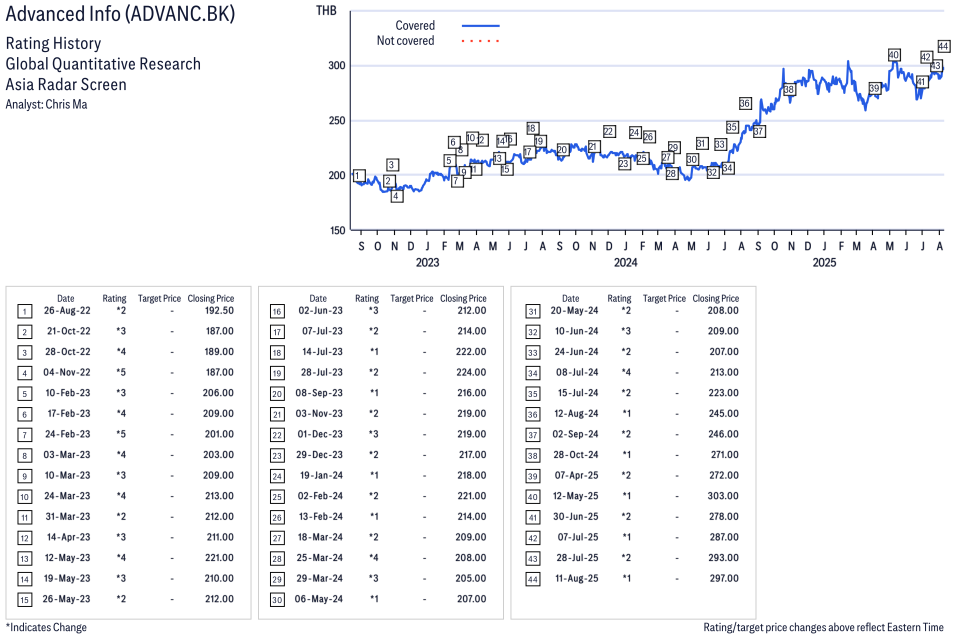The width and height of the screenshot is (955, 634).
Task: Click the date 04-Nov-22 in the table
Action: [66, 372]
